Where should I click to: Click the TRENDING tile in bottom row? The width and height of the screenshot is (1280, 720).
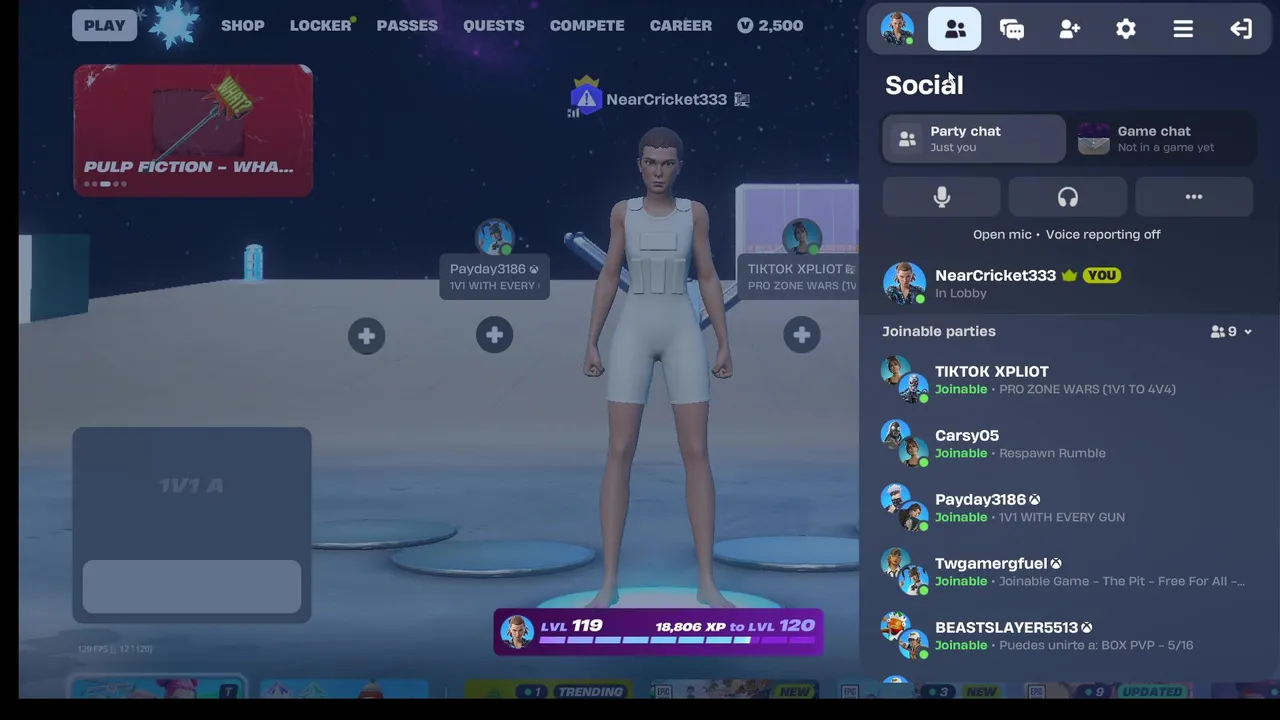(548, 690)
